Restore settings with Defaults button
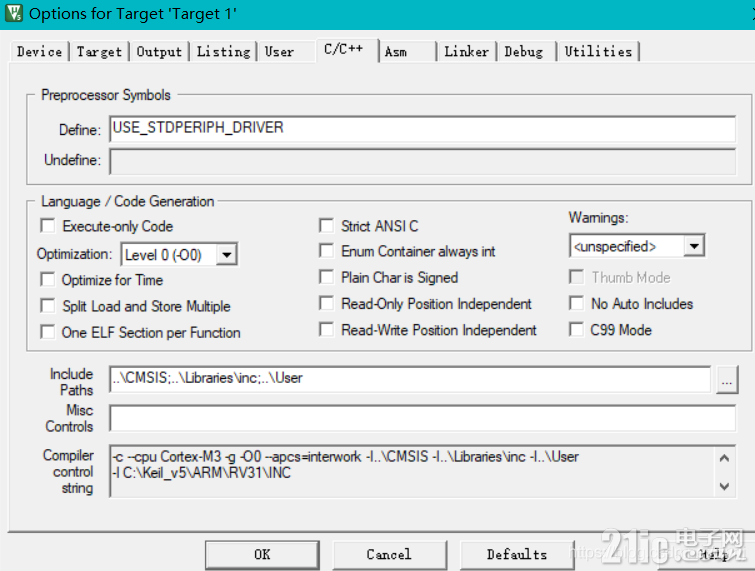755x571 pixels. click(517, 555)
